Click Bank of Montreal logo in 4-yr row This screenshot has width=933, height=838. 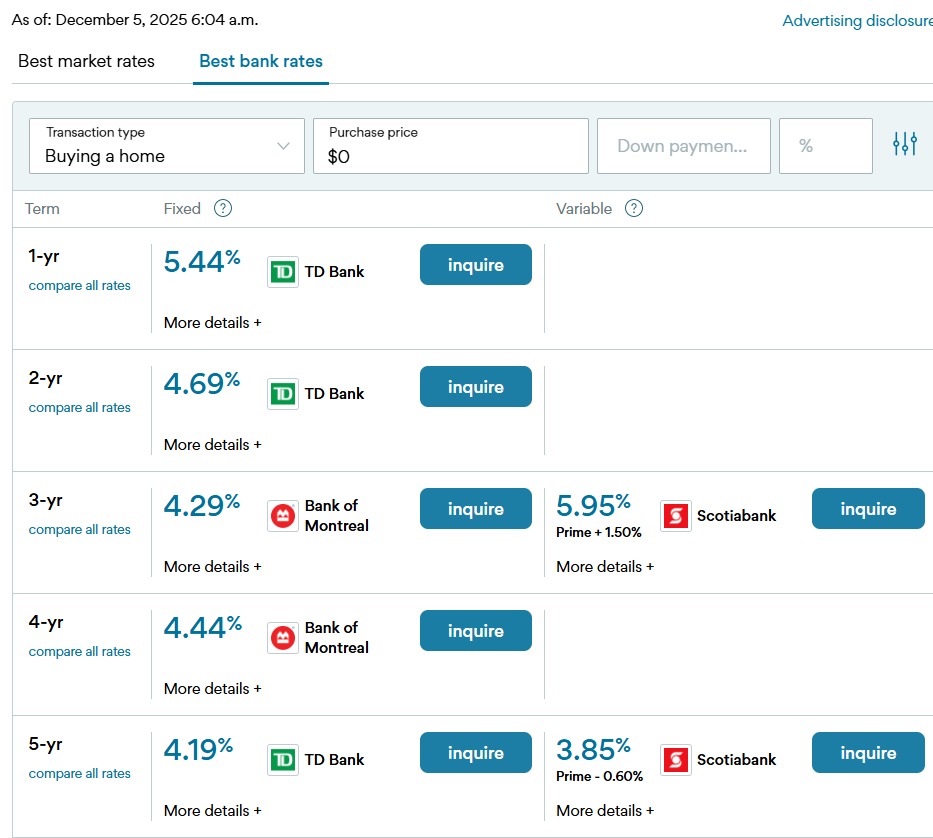283,638
